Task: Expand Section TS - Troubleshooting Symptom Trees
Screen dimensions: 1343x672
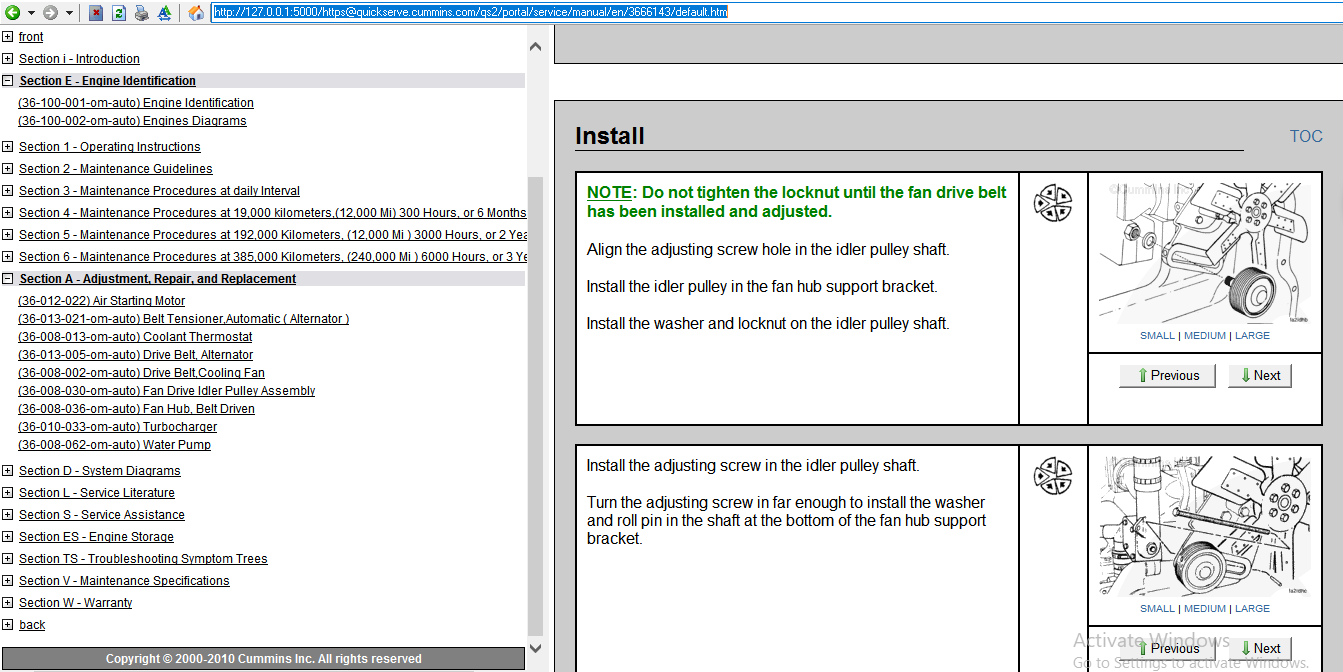Action: (8, 559)
